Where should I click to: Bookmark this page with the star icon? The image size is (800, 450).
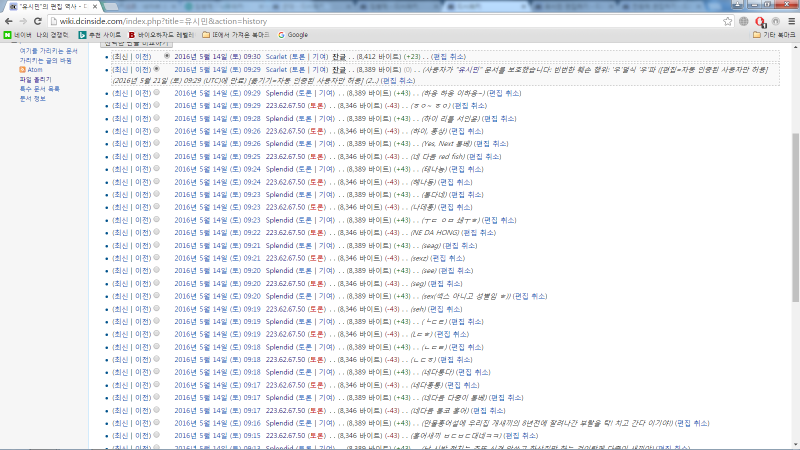[728, 21]
